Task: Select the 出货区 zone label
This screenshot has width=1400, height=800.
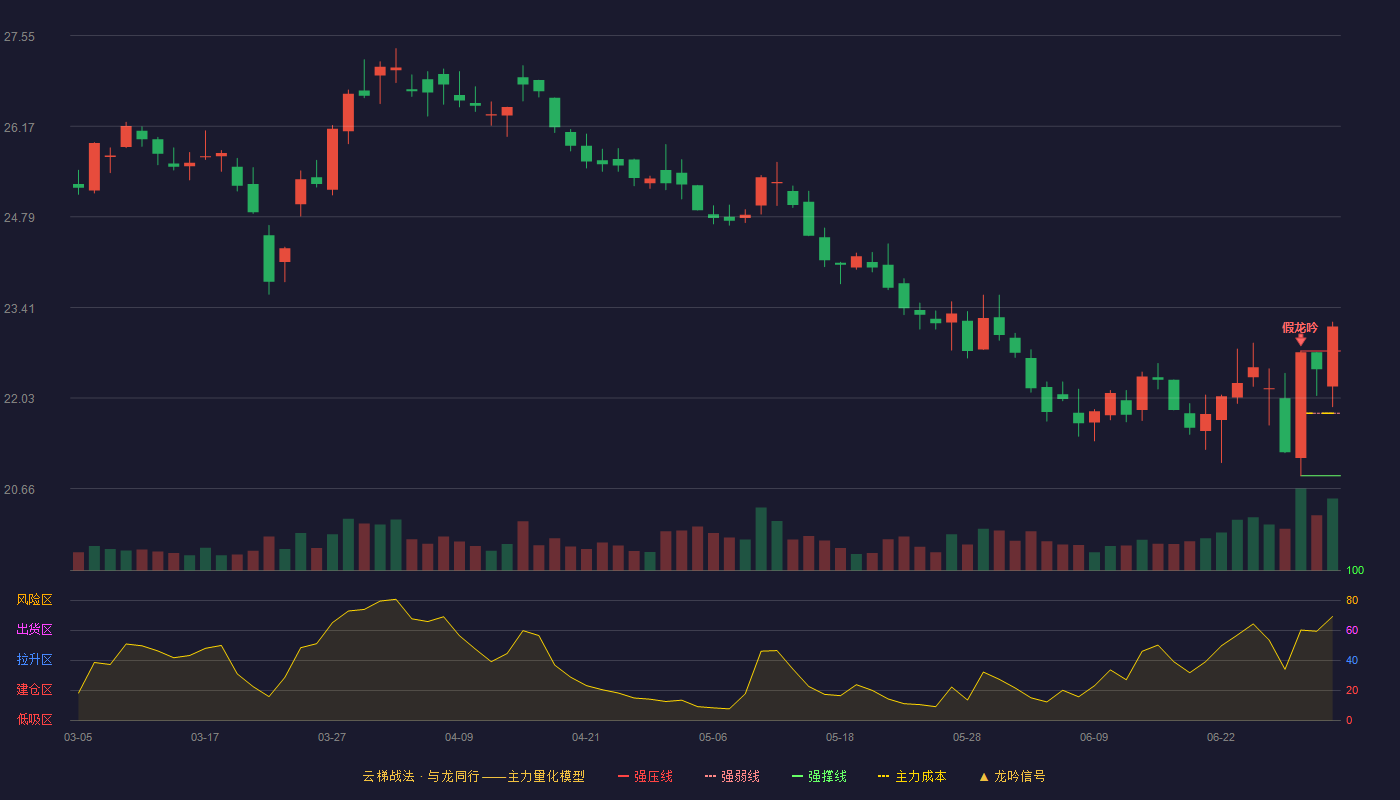Action: [x=34, y=630]
